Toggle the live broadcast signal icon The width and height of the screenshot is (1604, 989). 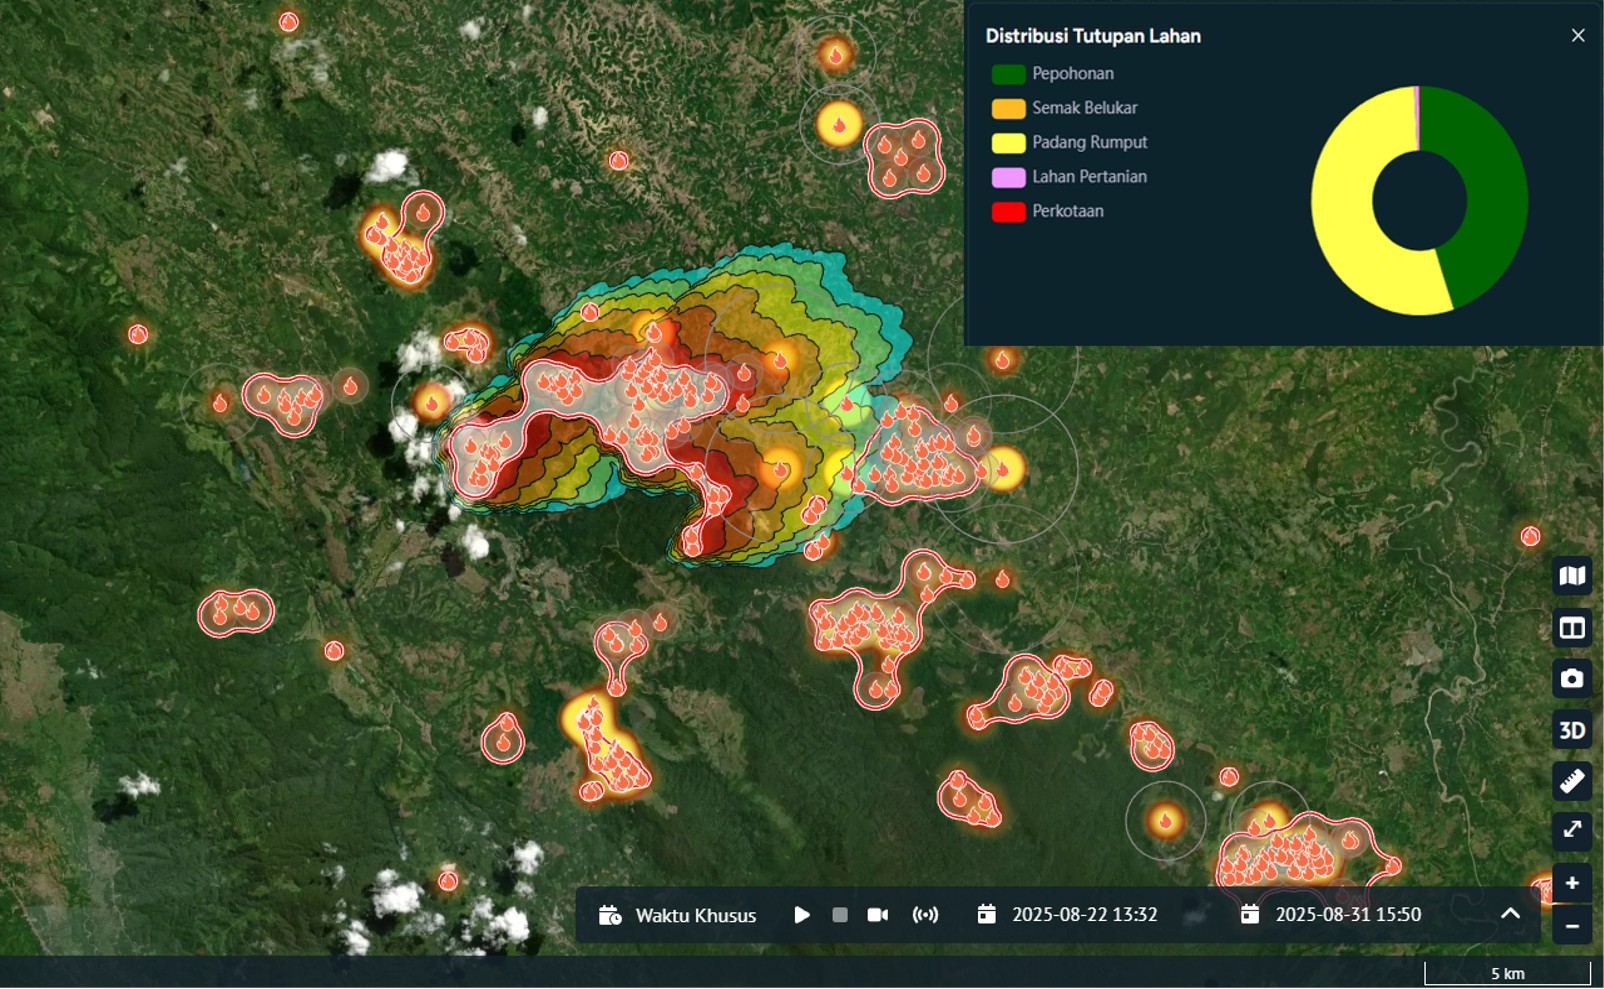tap(926, 915)
